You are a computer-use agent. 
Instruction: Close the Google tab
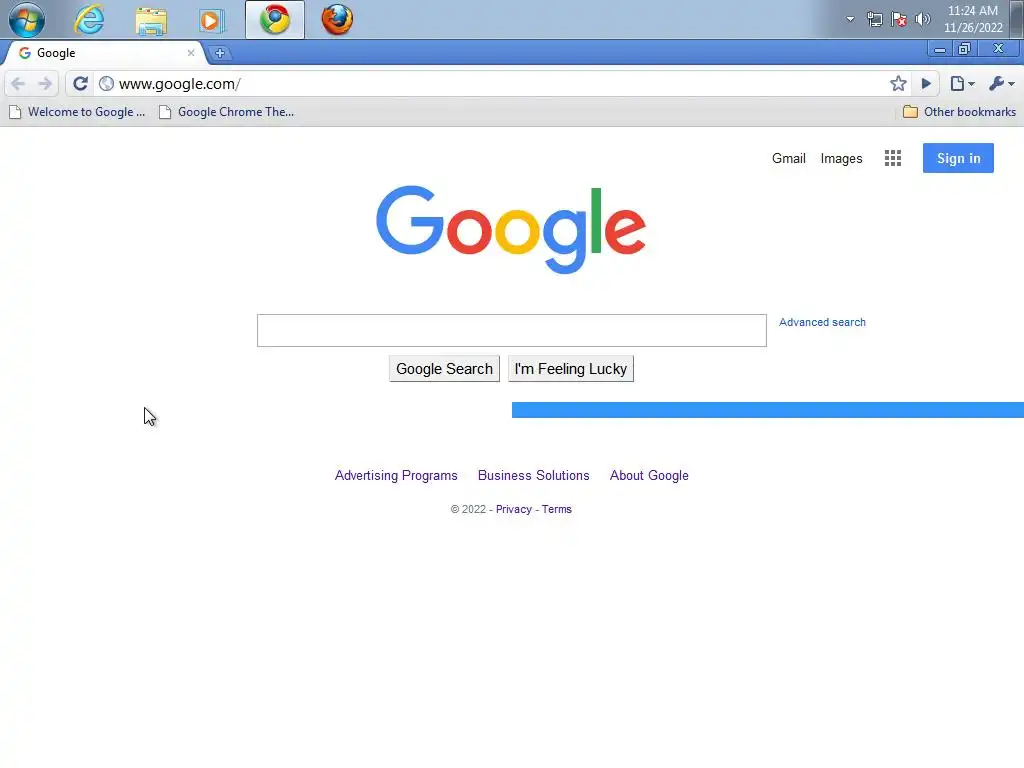[x=191, y=53]
